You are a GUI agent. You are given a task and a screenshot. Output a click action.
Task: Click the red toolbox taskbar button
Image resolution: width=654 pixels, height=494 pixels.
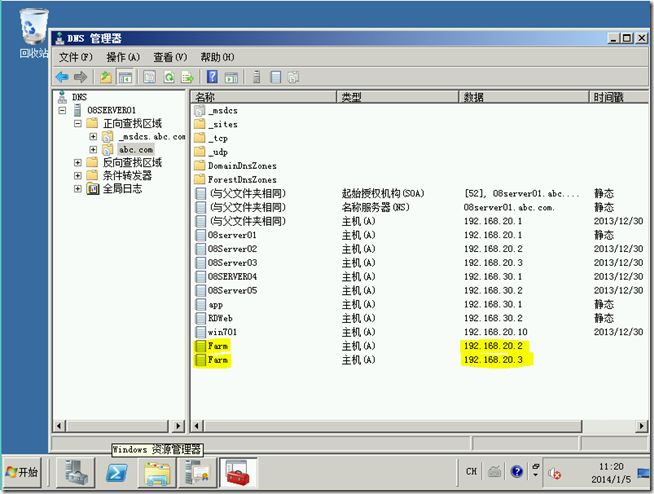238,473
